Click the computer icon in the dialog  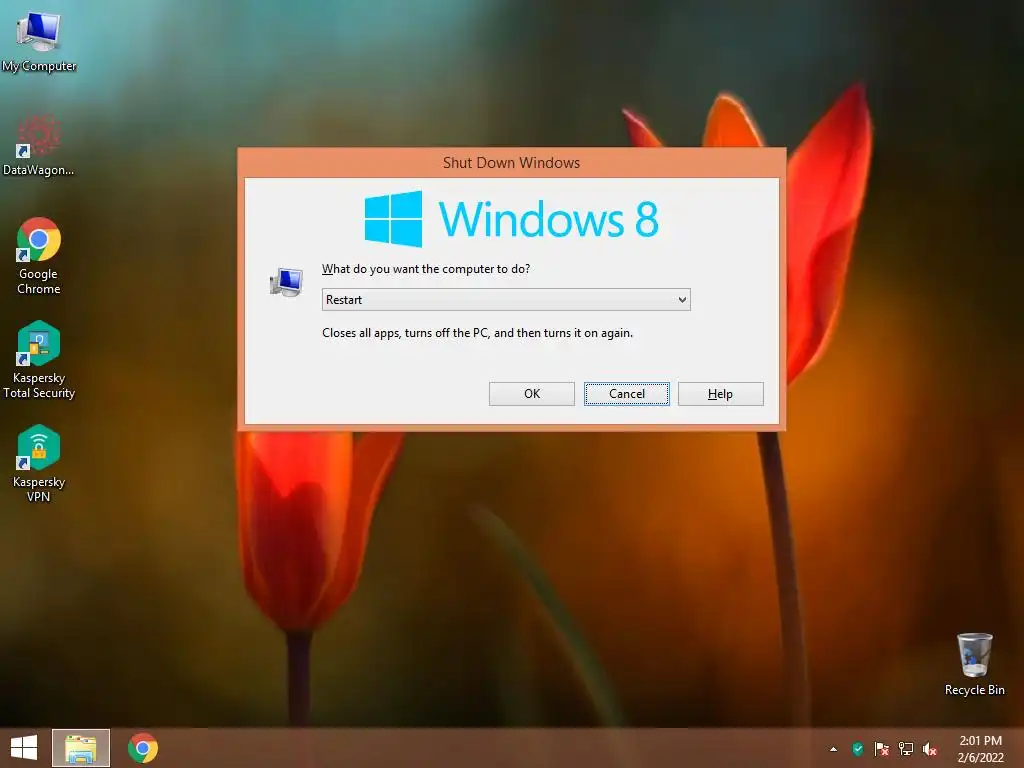[x=286, y=282]
